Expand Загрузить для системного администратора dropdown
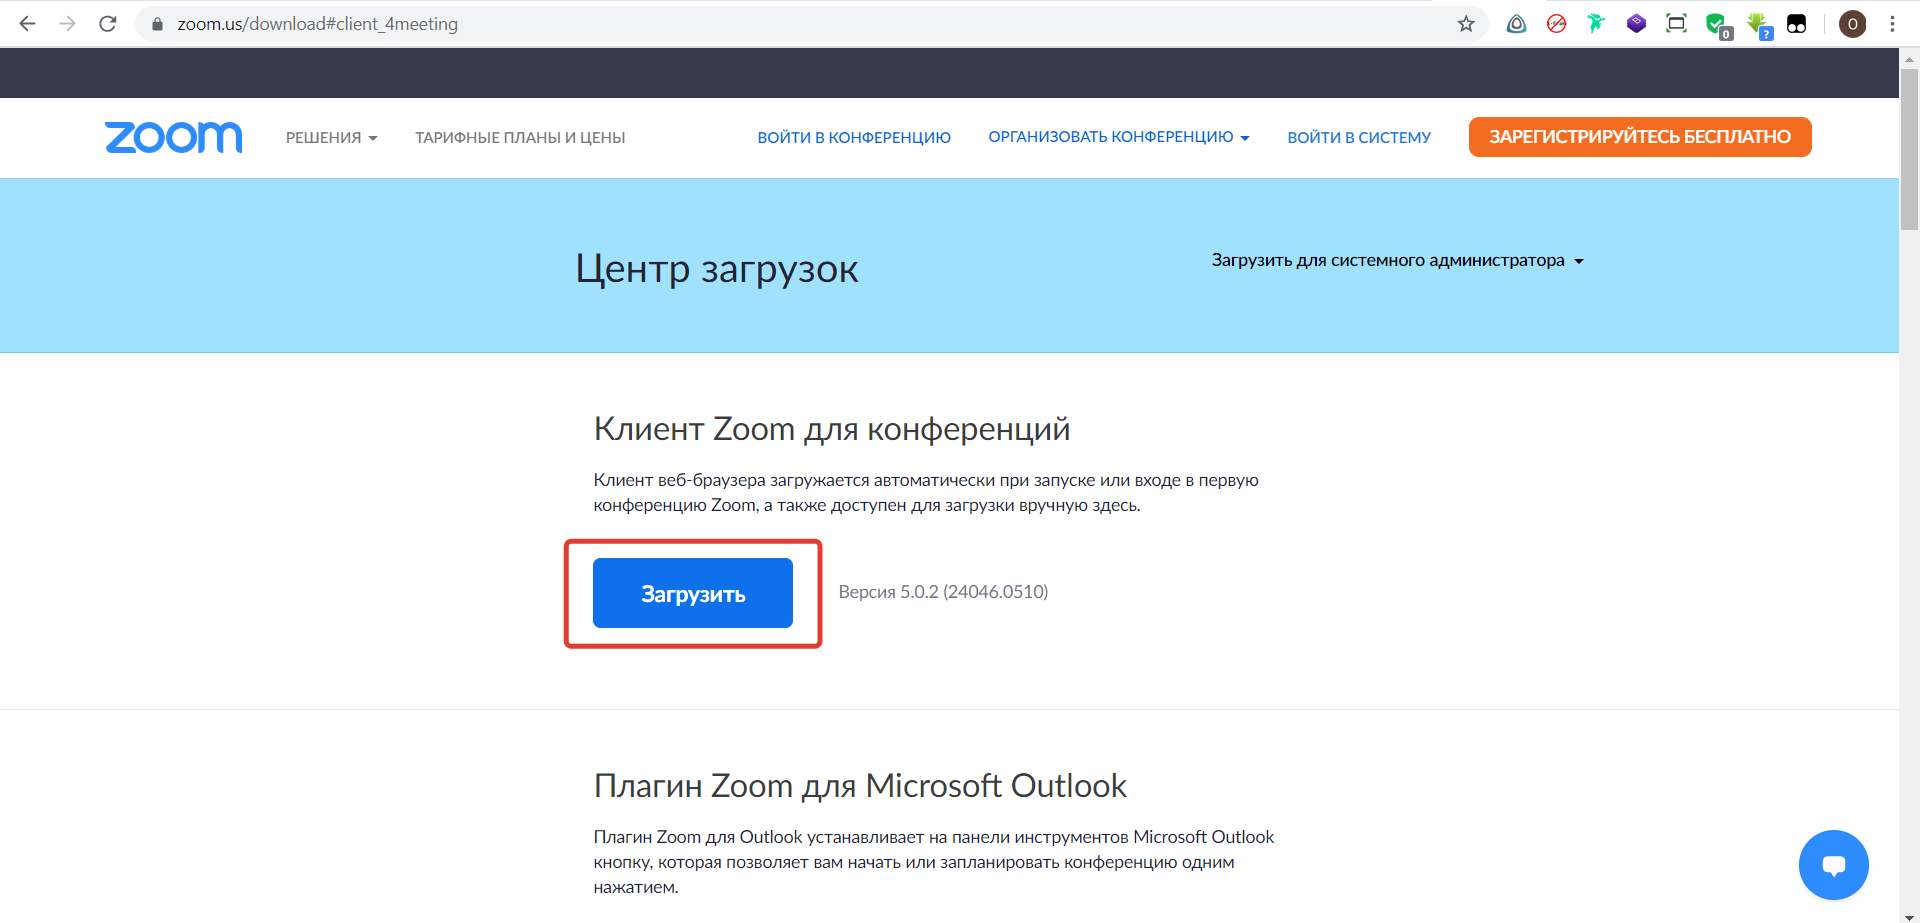The image size is (1920, 923). (1398, 260)
